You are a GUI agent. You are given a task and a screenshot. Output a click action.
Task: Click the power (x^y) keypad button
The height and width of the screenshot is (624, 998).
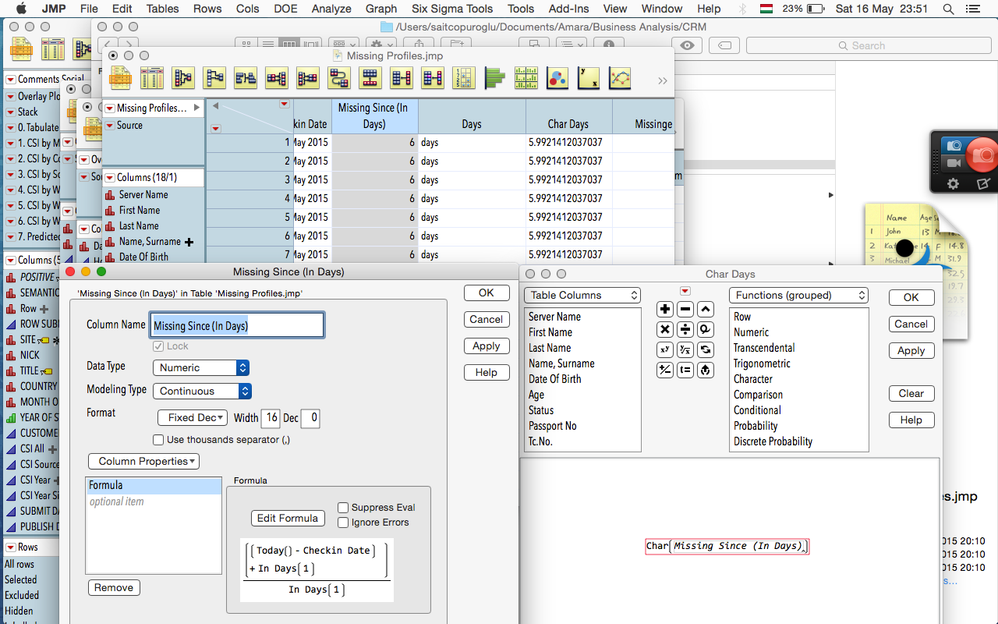tap(664, 350)
